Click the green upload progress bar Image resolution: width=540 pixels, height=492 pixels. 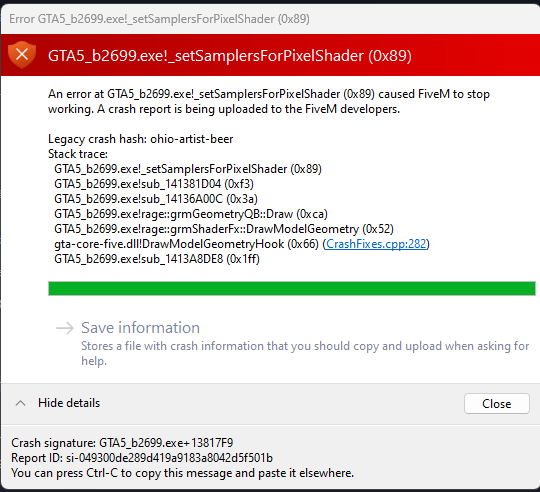[x=292, y=289]
